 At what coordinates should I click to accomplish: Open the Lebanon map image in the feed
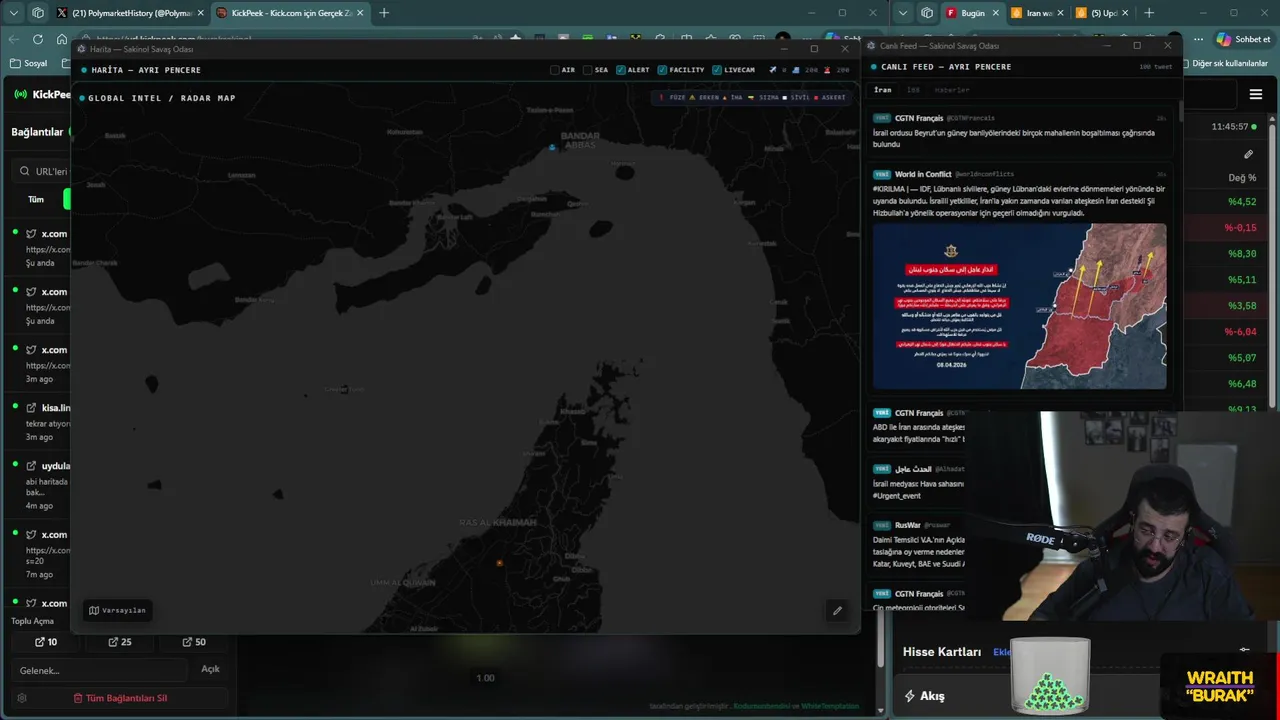click(x=1019, y=306)
